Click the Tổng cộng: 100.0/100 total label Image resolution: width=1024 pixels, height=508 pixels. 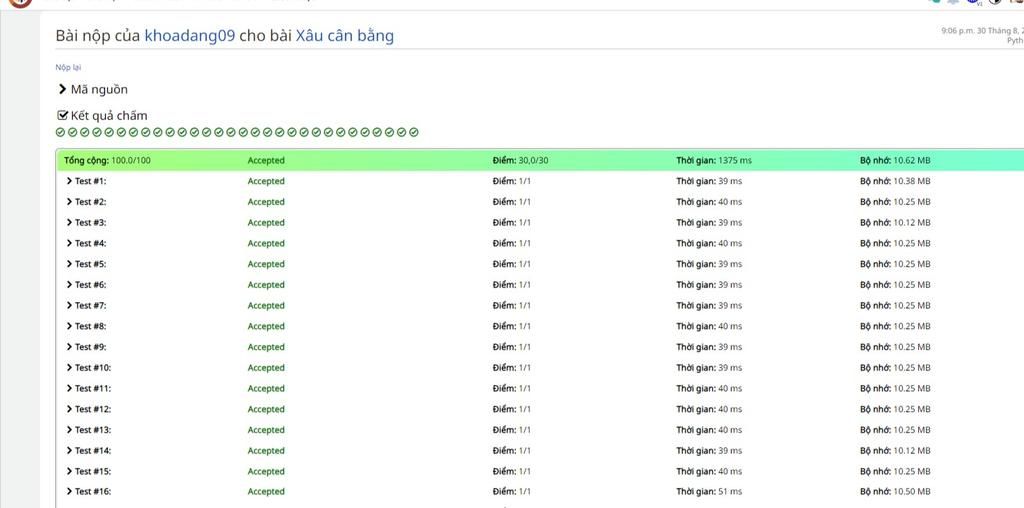(x=107, y=161)
